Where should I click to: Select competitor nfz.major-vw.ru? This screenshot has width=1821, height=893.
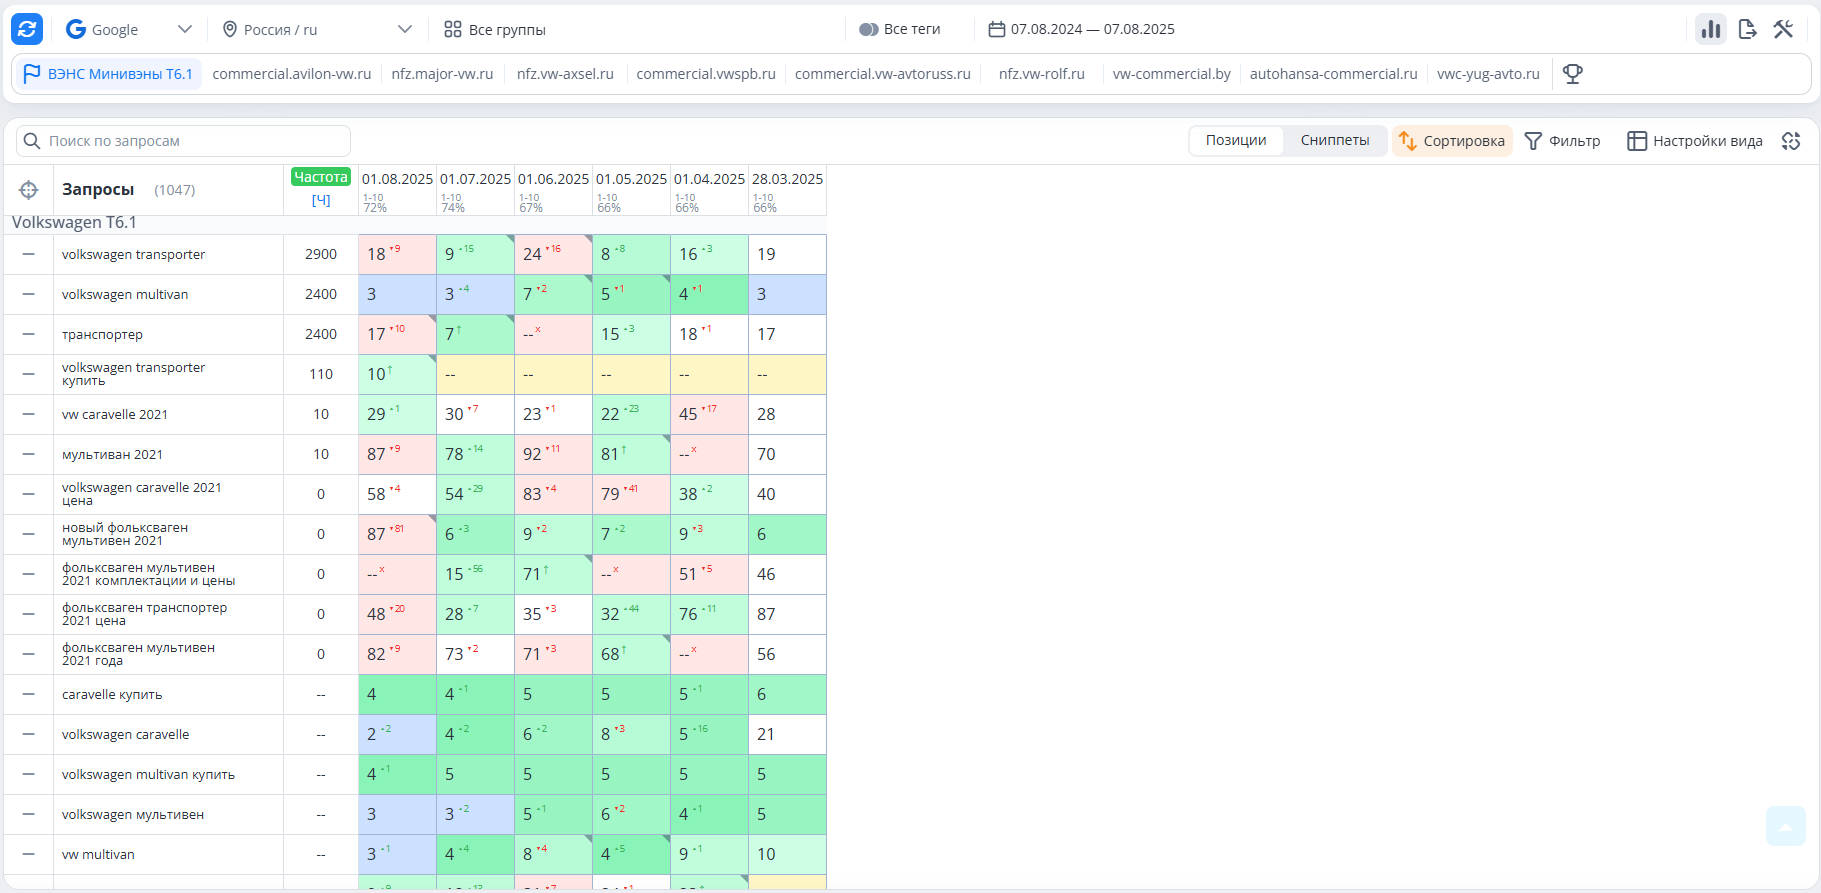(442, 74)
